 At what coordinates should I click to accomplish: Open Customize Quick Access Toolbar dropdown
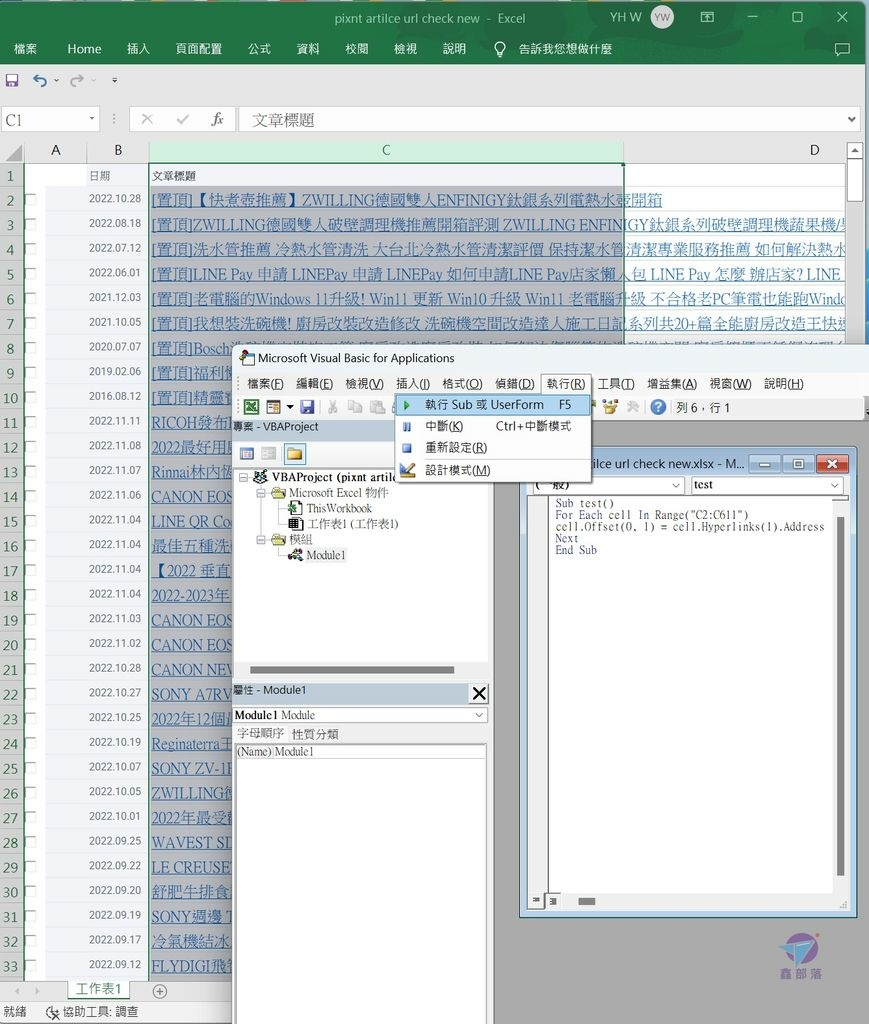(x=114, y=80)
